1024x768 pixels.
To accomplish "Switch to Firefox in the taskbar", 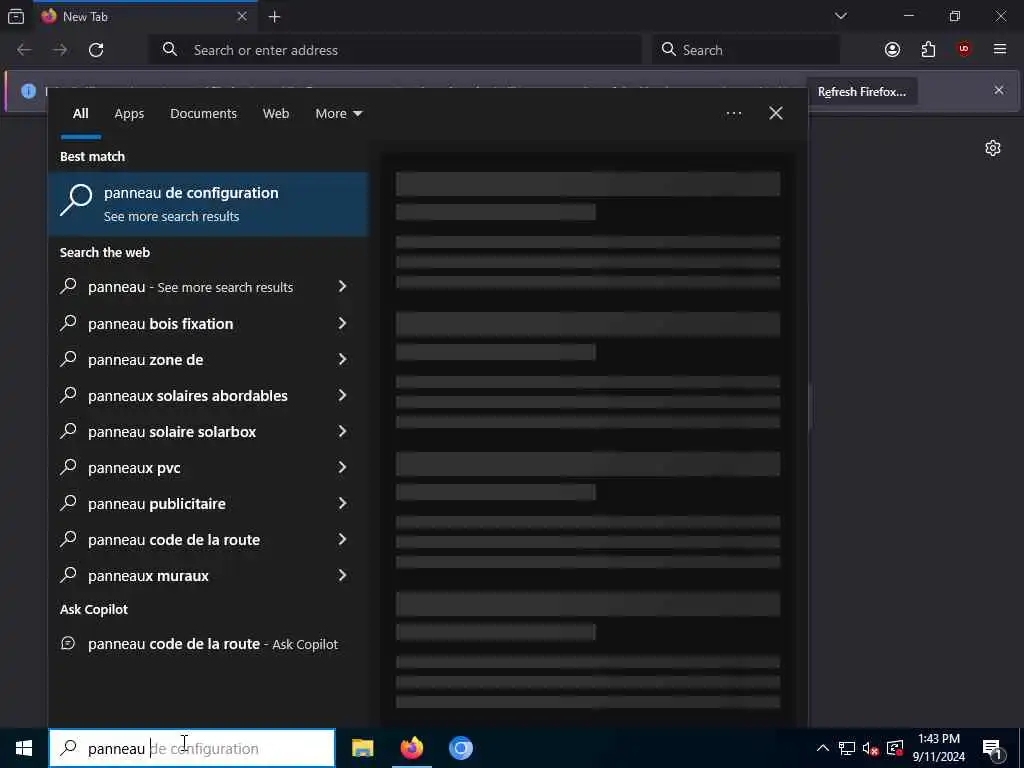I will click(411, 748).
